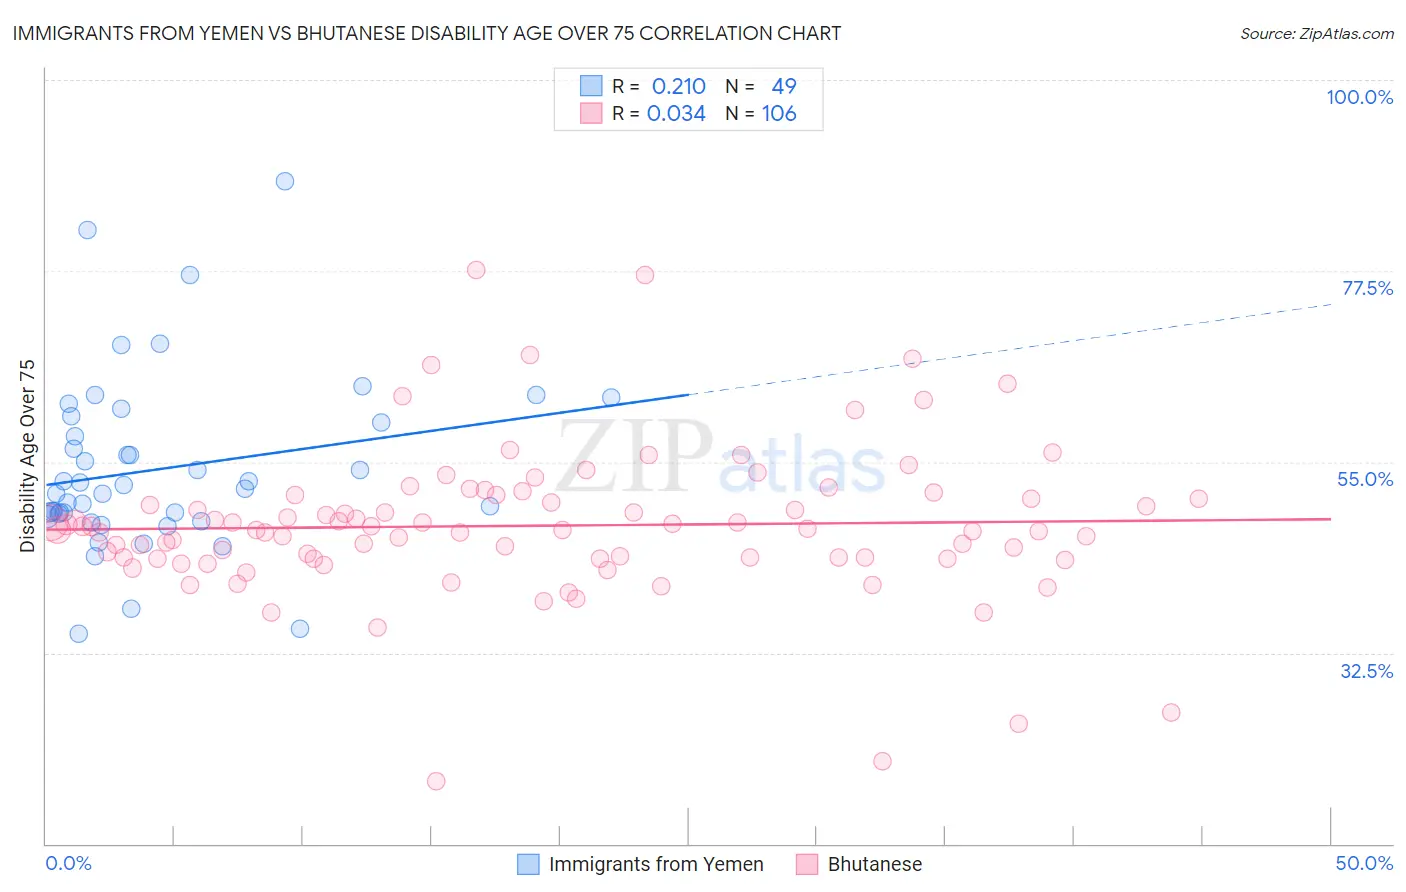Click the 50.0% x-axis label
This screenshot has height=892, width=1406.
(1364, 863)
